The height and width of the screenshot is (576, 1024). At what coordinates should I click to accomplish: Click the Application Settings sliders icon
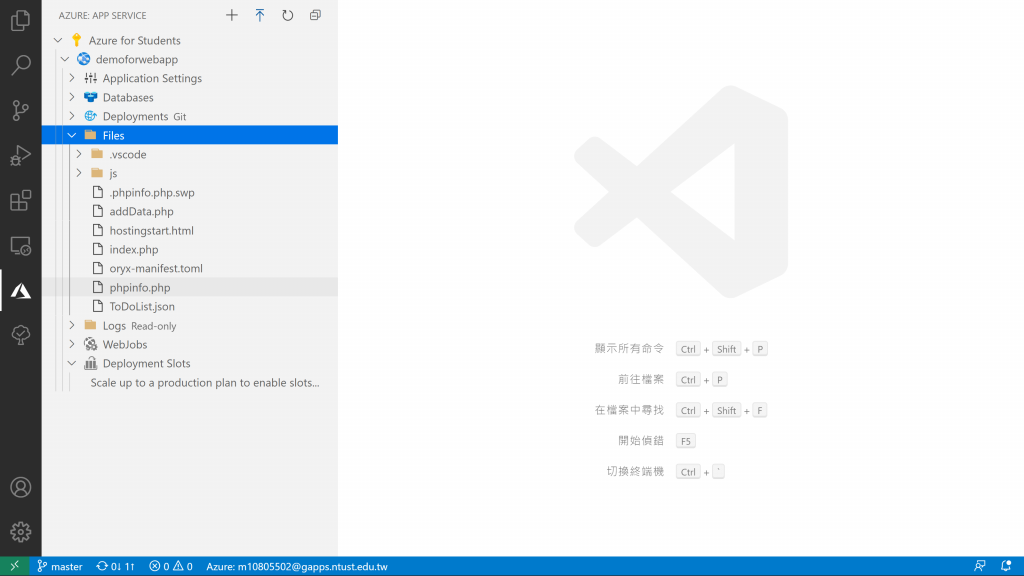click(91, 78)
